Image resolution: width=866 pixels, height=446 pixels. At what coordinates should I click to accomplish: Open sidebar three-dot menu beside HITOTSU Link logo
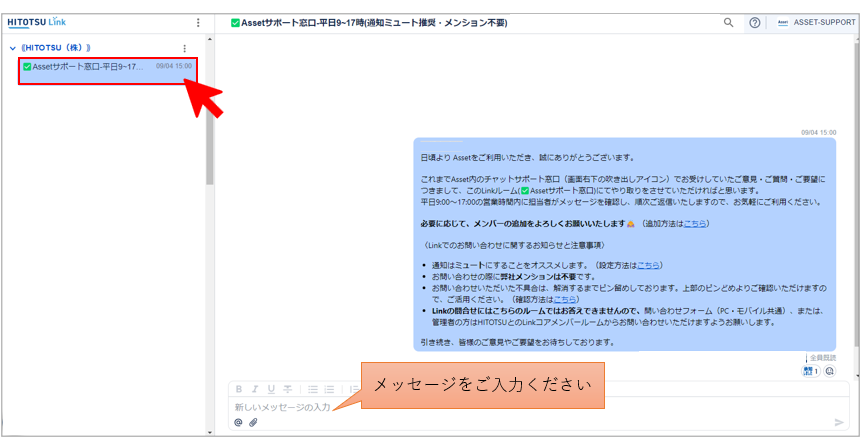(198, 23)
